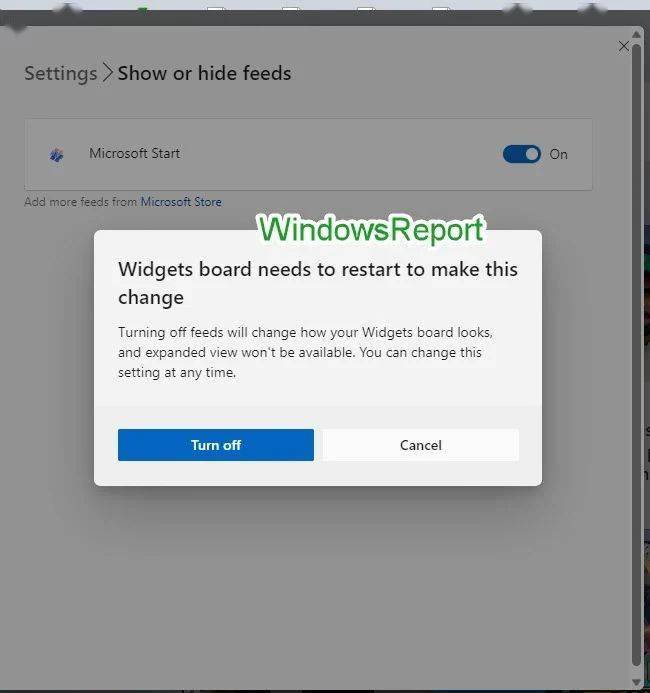Image resolution: width=650 pixels, height=693 pixels.
Task: Toggle the Microsoft Start feed switch
Action: (521, 154)
